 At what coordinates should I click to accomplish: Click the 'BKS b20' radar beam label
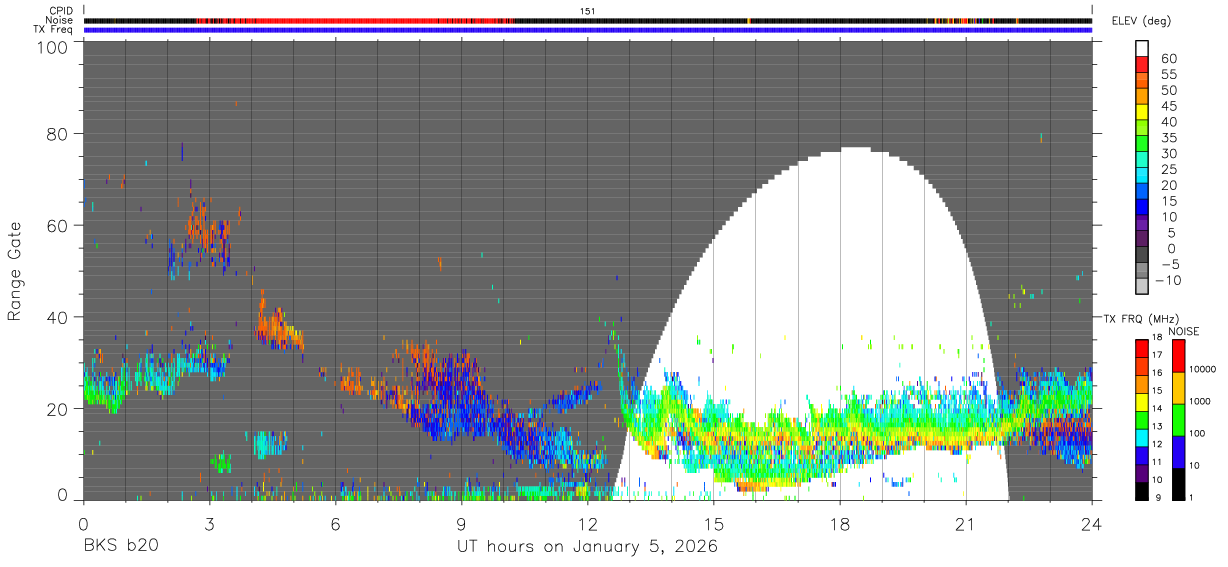pyautogui.click(x=120, y=547)
